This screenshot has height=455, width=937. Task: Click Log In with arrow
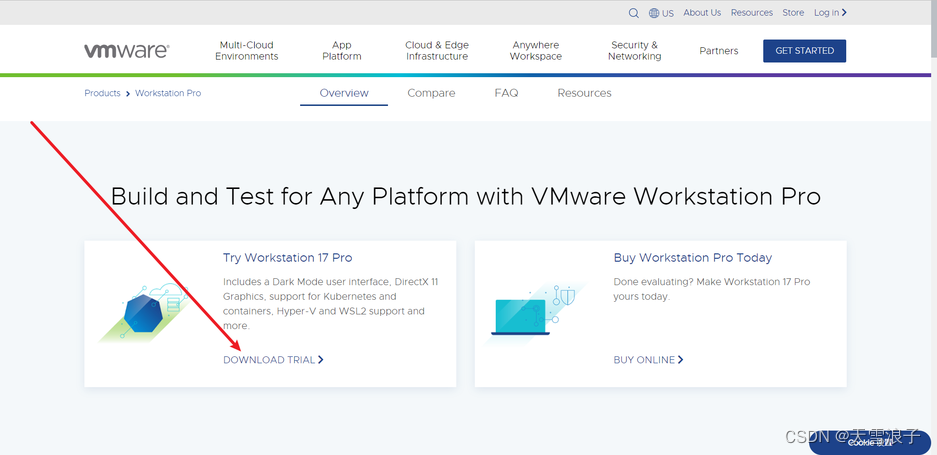[830, 13]
